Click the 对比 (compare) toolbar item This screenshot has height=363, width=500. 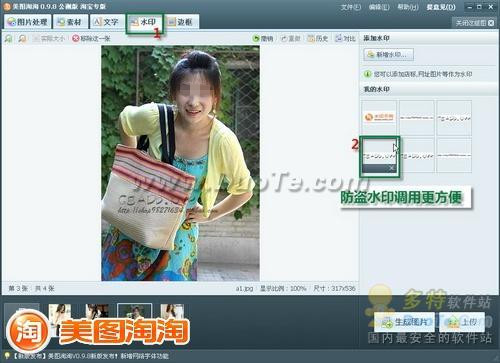coord(345,39)
